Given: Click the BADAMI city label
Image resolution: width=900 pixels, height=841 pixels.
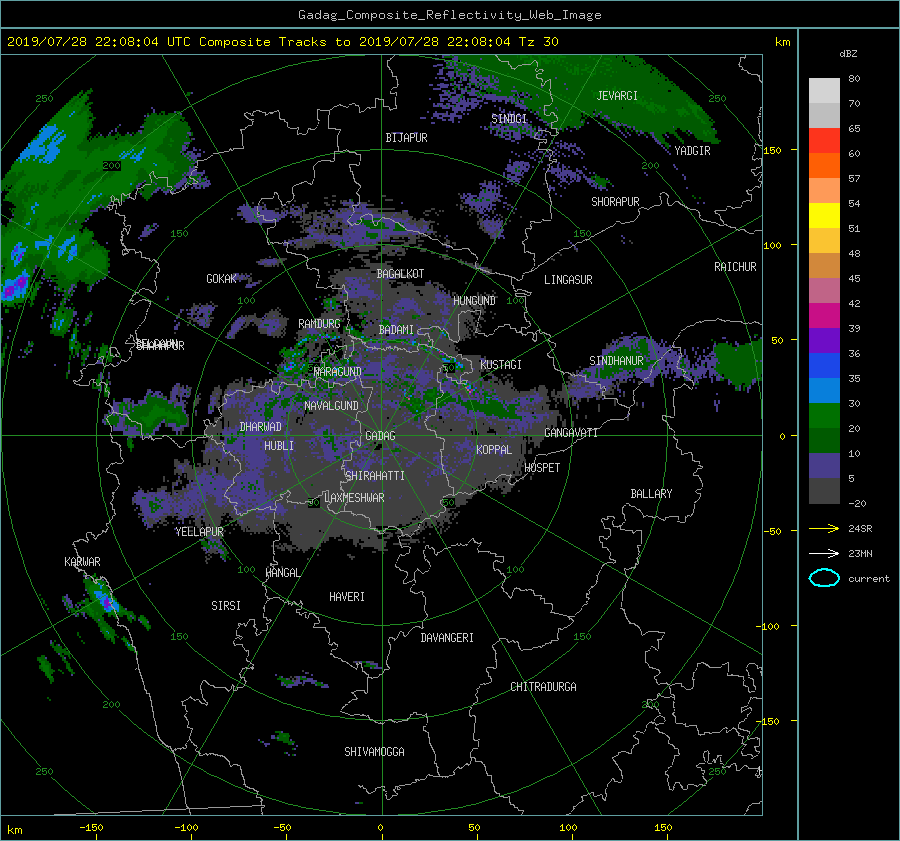Looking at the screenshot, I should point(396,330).
